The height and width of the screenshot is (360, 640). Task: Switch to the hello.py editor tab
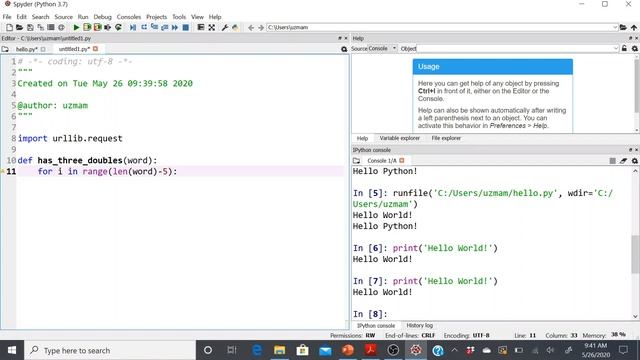(x=27, y=49)
